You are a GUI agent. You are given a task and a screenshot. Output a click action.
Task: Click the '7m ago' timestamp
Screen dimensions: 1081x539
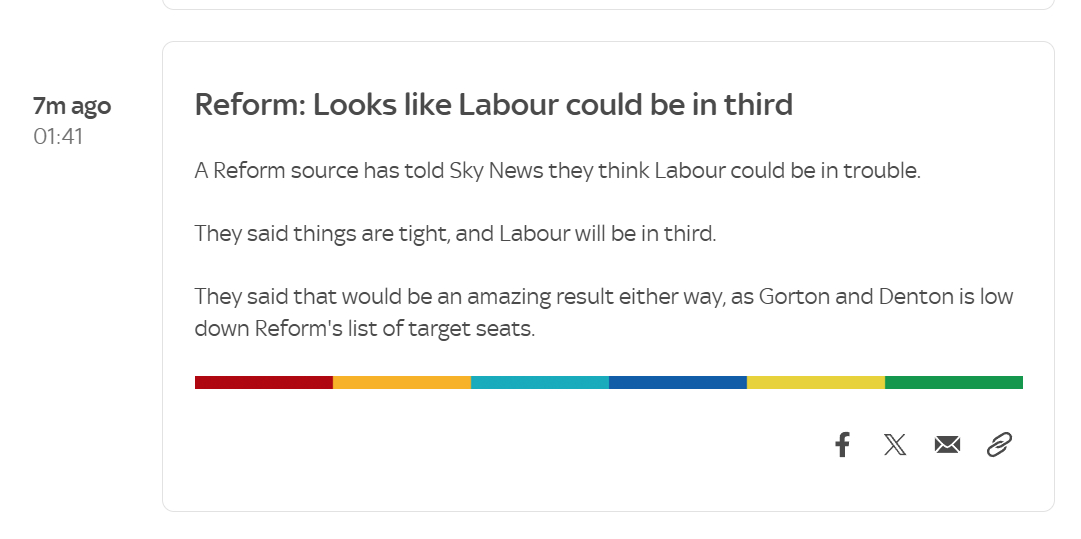pyautogui.click(x=72, y=106)
